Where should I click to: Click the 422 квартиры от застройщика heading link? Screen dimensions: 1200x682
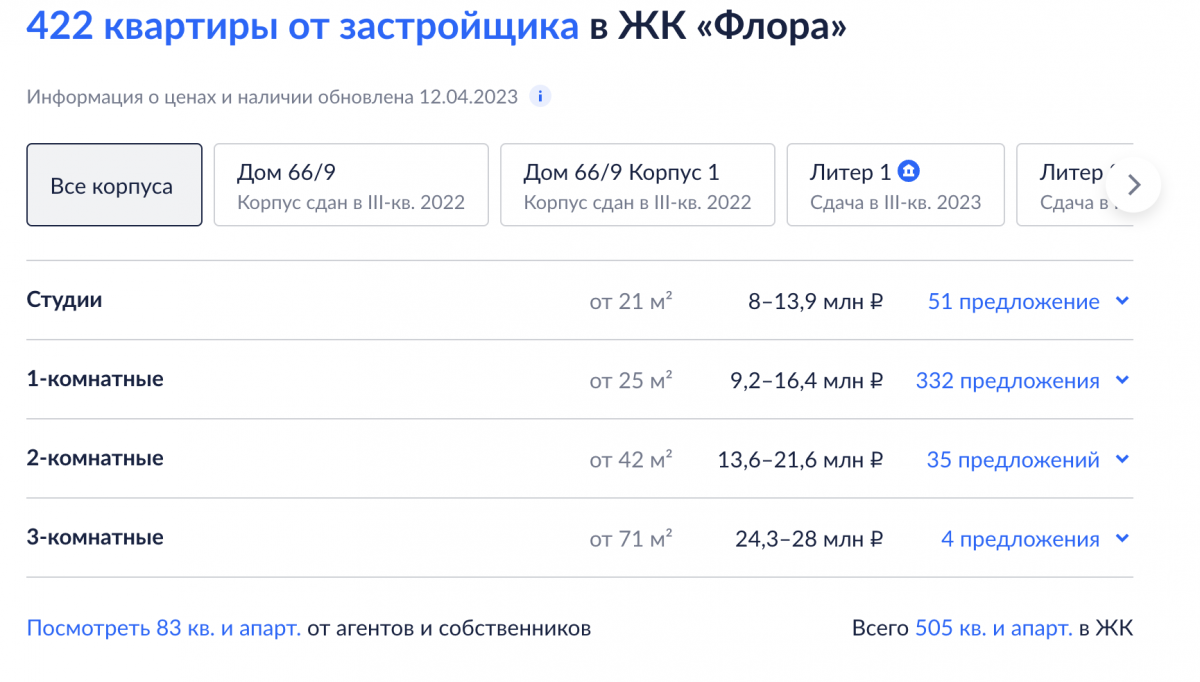point(302,27)
